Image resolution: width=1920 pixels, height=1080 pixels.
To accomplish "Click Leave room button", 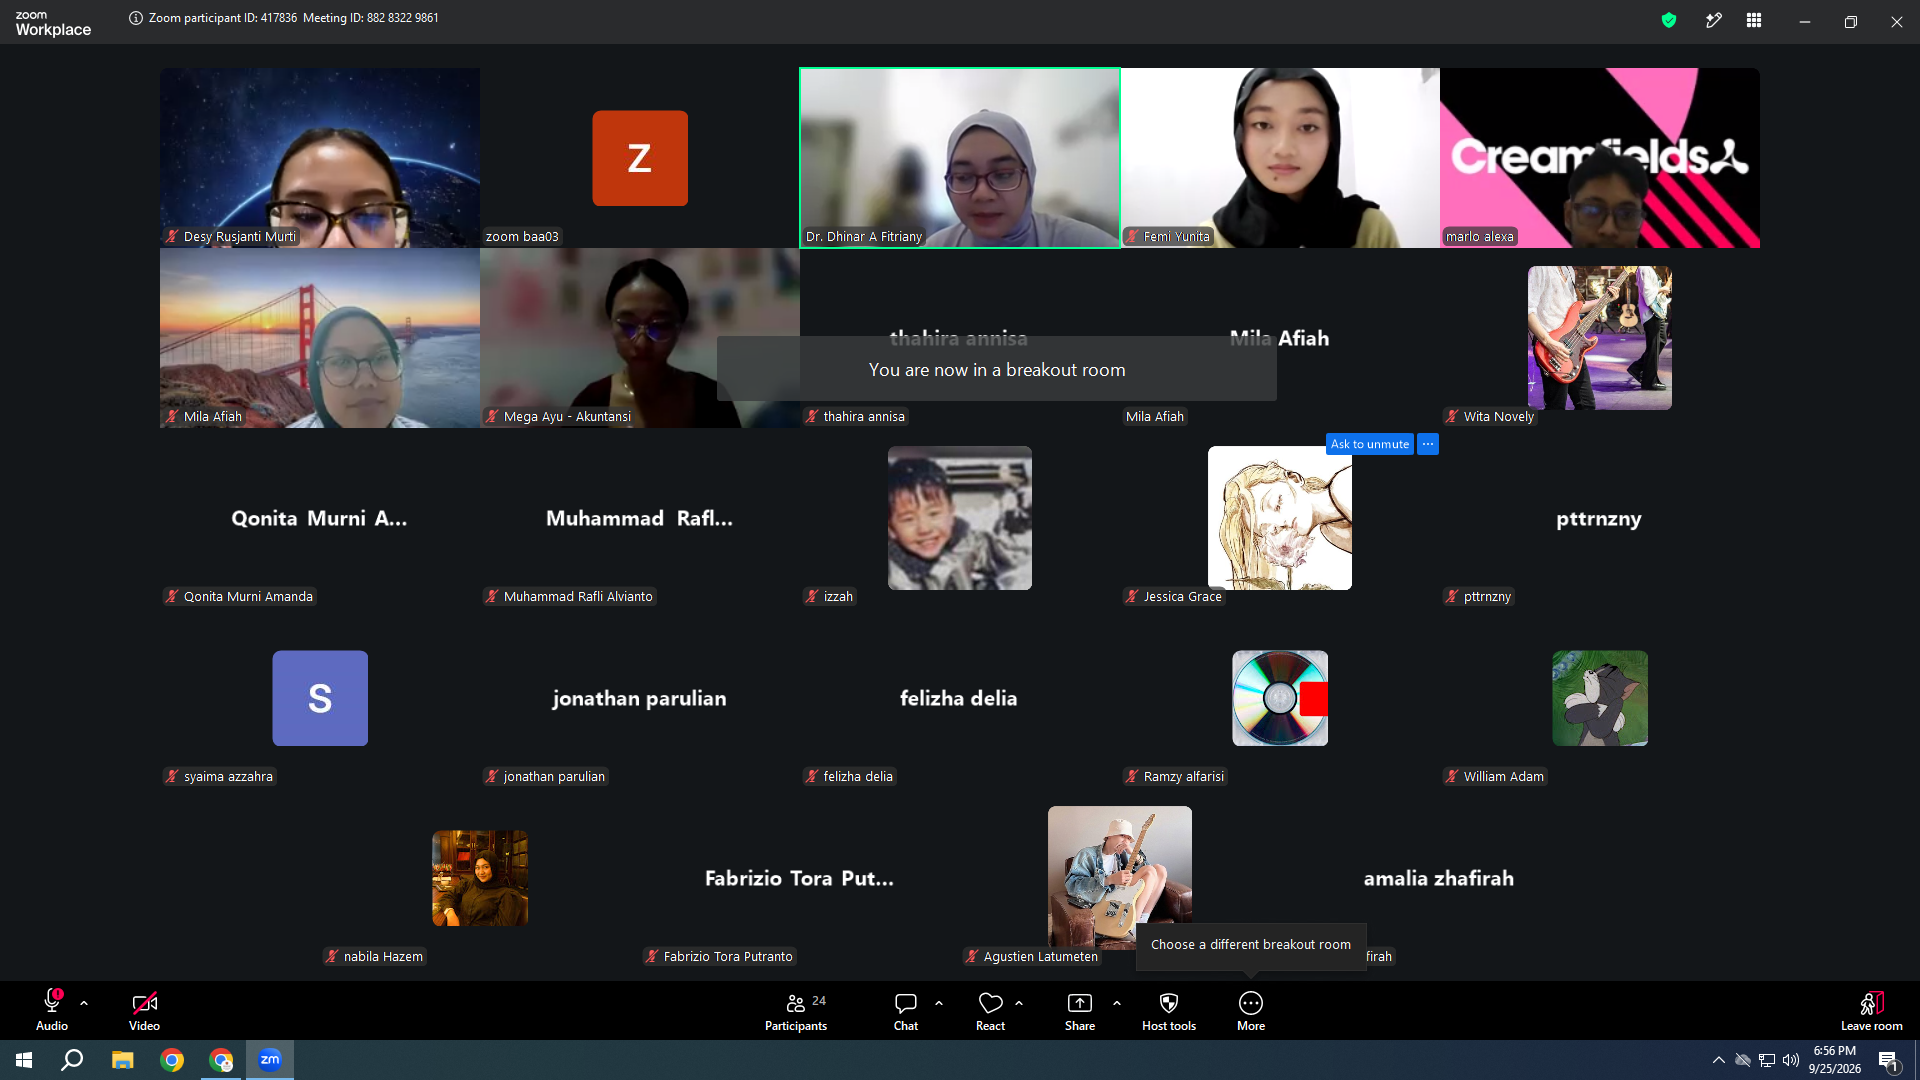I will (1872, 1011).
